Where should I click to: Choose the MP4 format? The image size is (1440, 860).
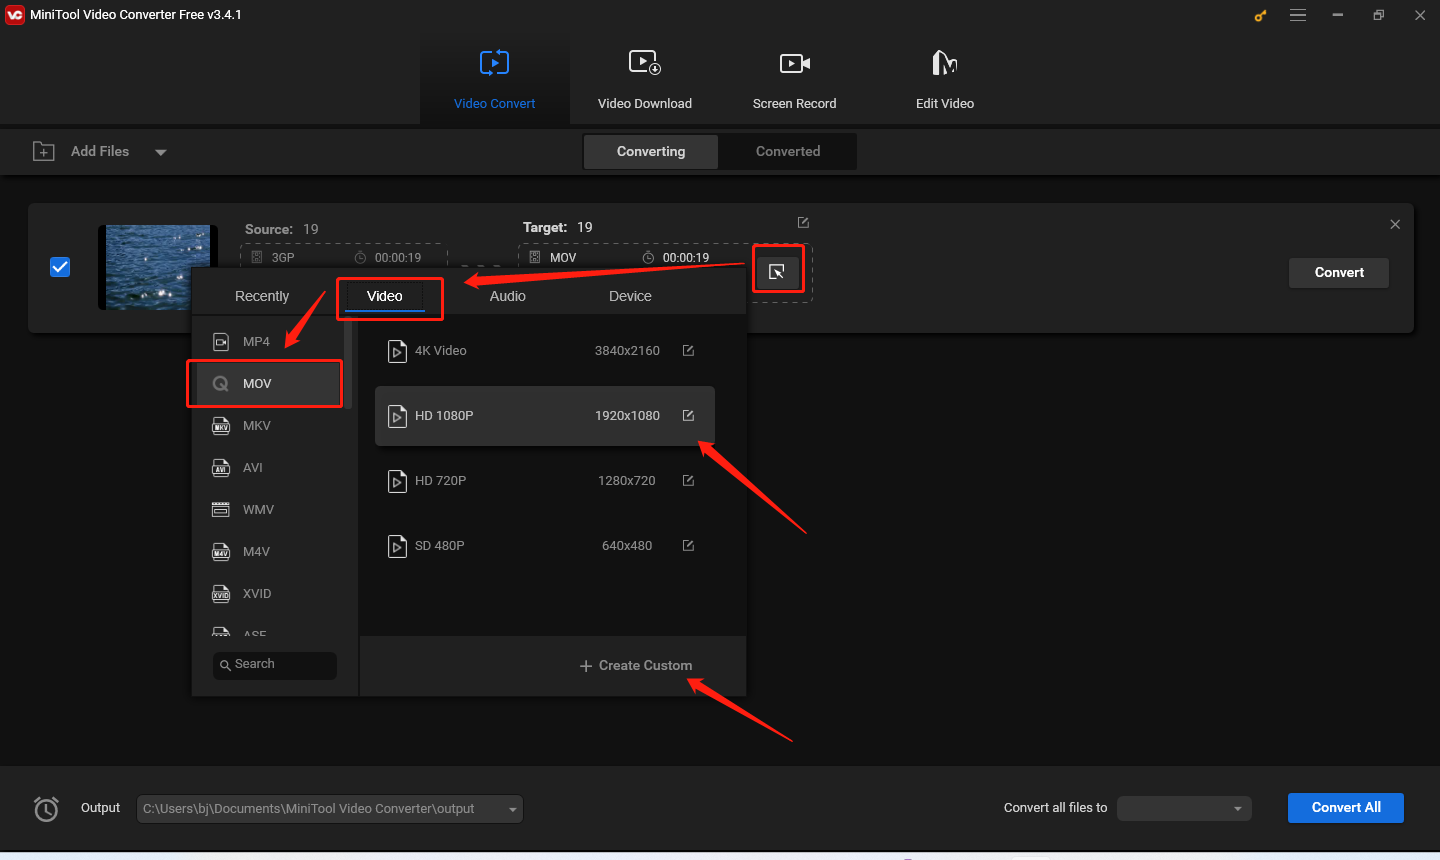click(268, 342)
